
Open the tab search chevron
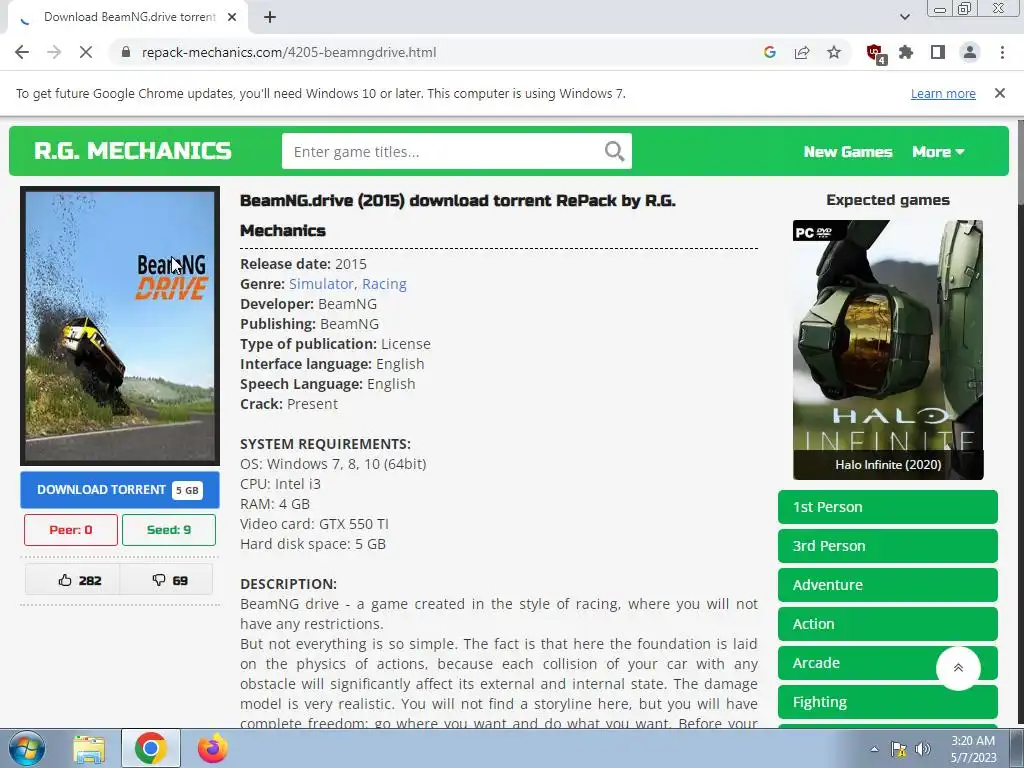[904, 17]
